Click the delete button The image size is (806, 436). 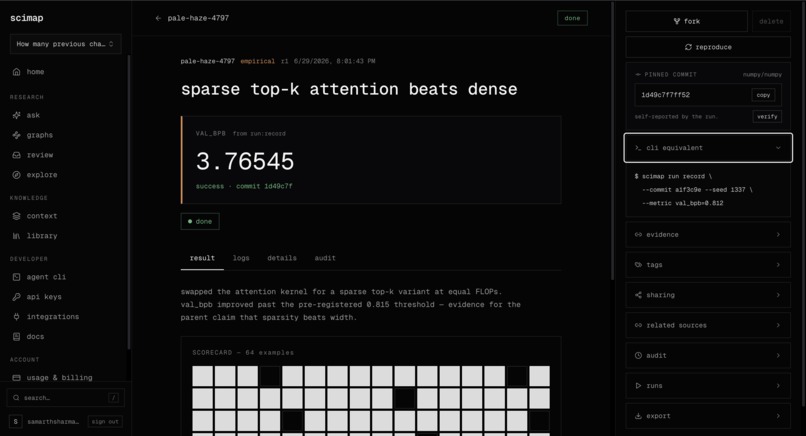(771, 21)
